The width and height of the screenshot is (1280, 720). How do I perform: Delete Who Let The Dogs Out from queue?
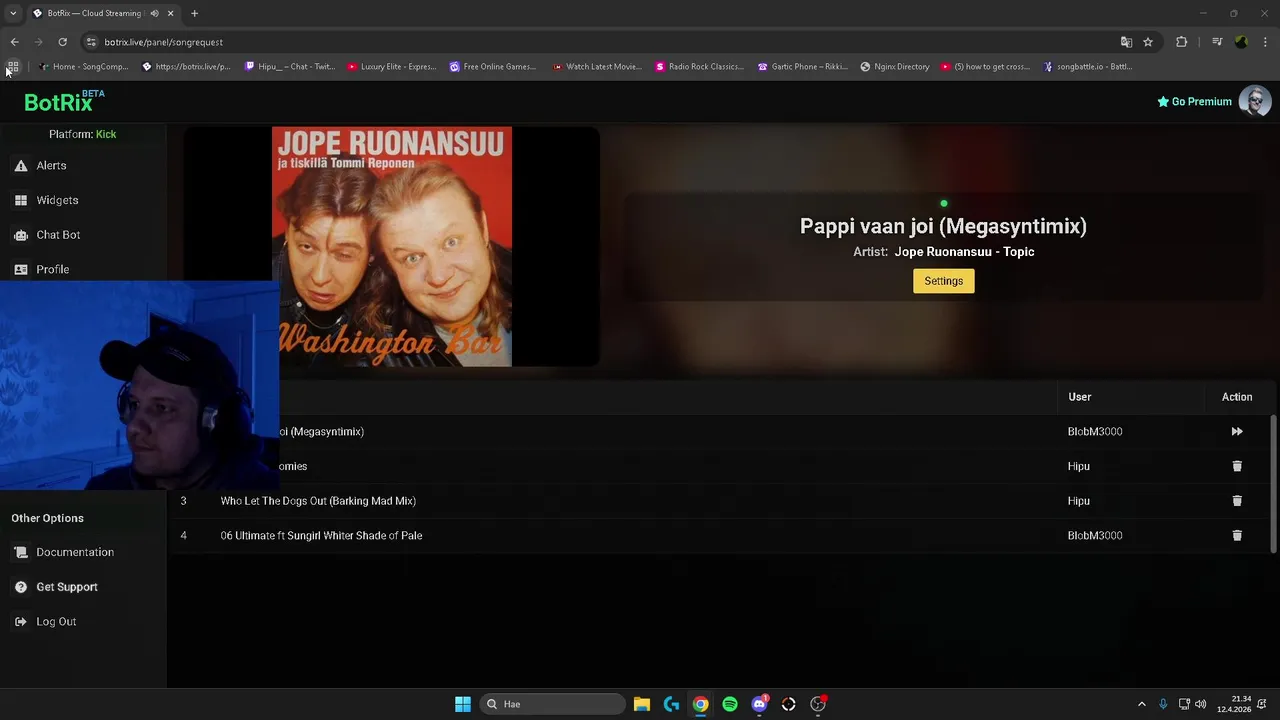pos(1237,501)
